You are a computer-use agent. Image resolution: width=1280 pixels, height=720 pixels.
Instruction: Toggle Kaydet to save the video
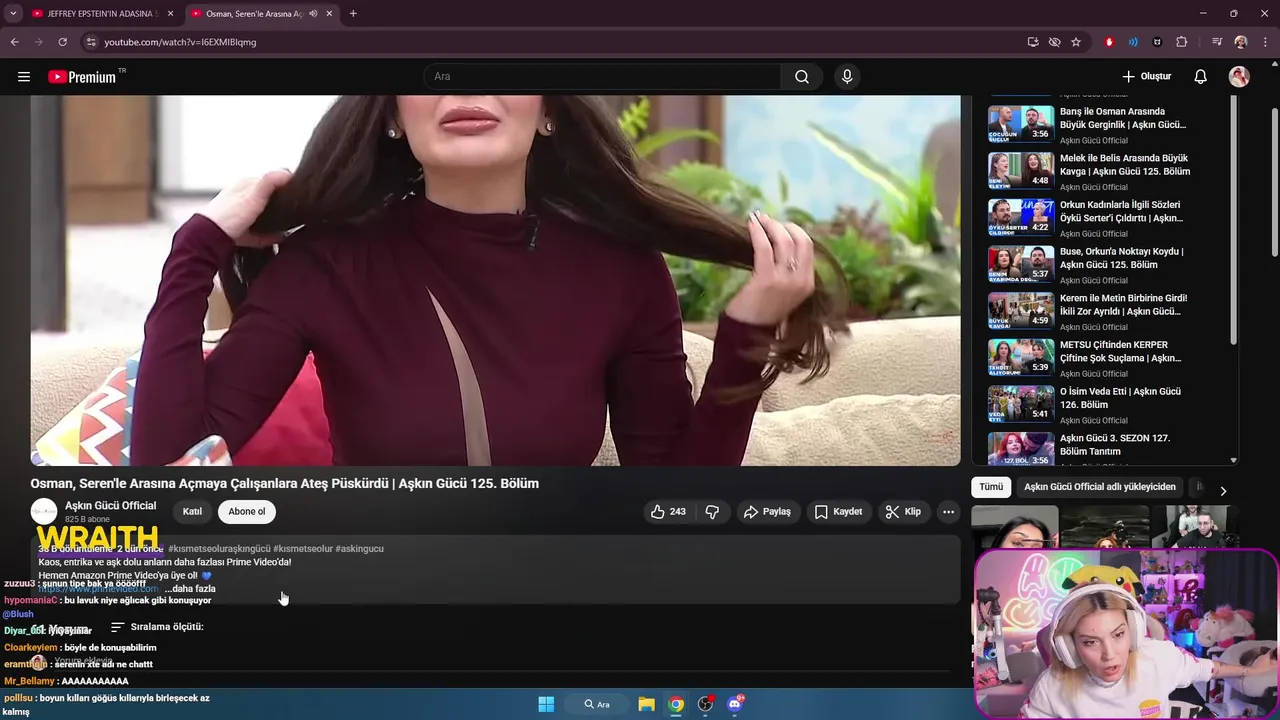tap(838, 511)
